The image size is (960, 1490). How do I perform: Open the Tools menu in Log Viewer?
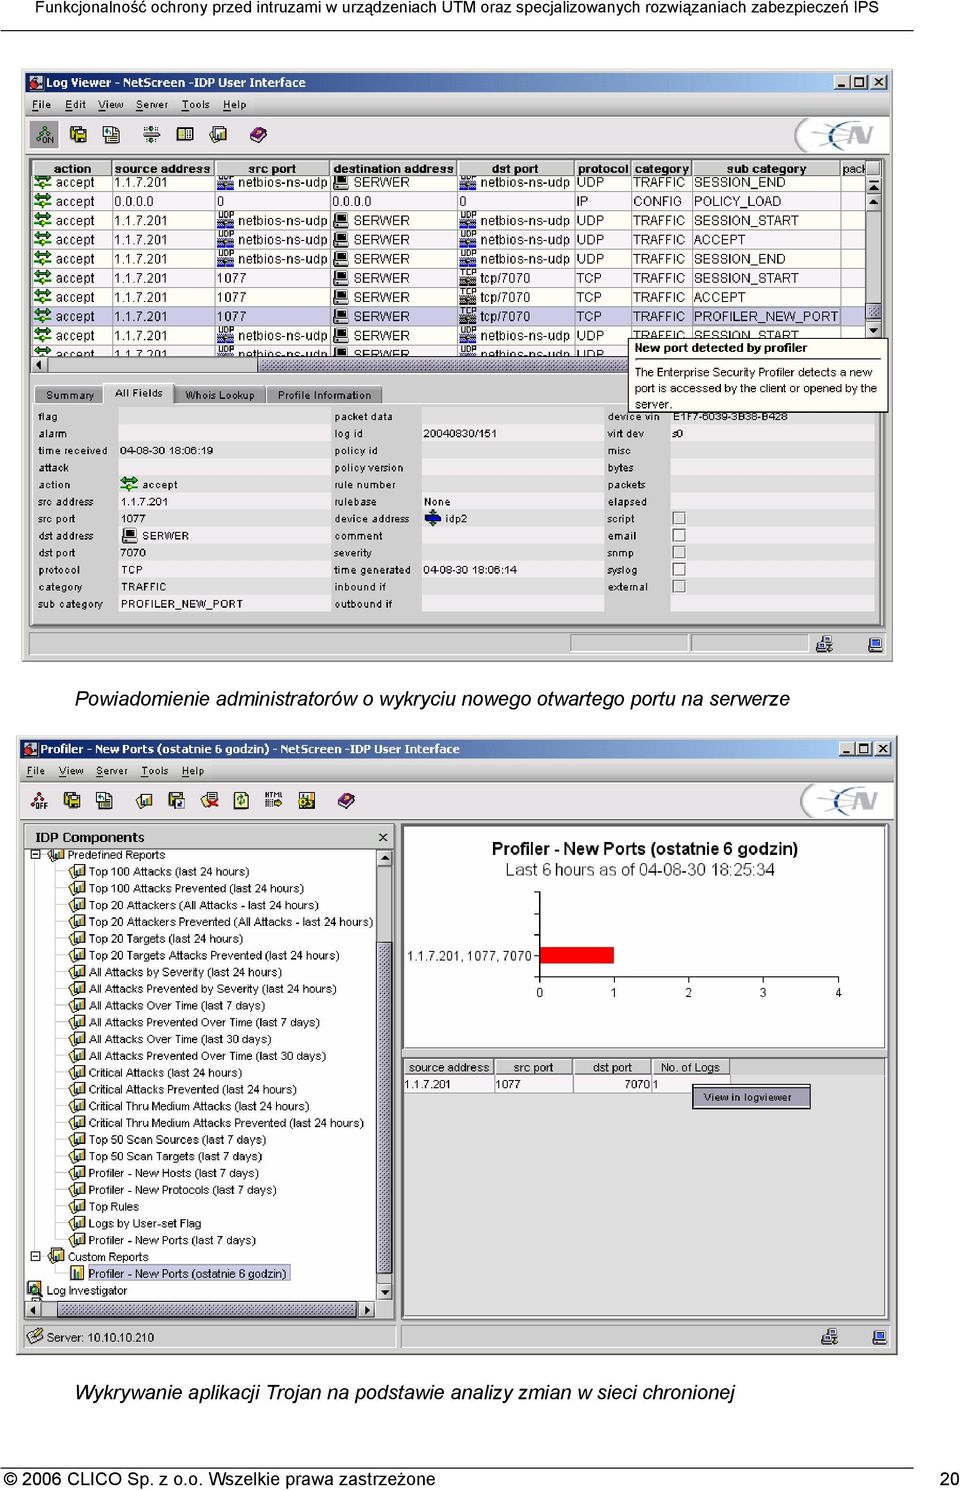tap(195, 104)
